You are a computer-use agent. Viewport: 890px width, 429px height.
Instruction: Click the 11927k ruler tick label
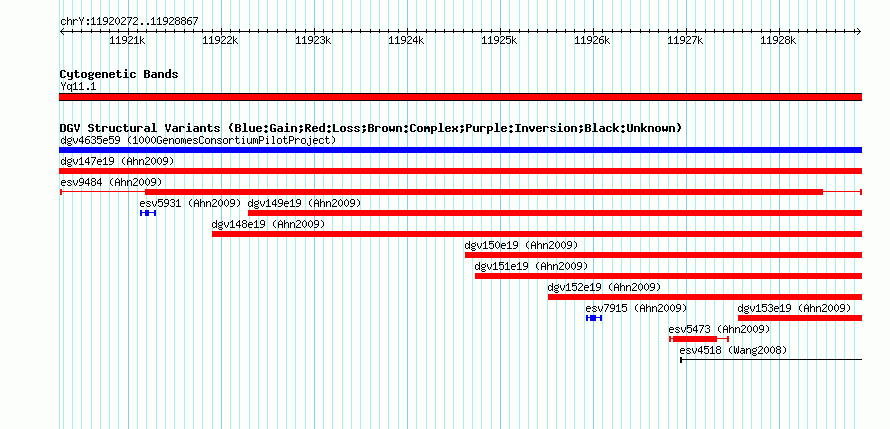pyautogui.click(x=686, y=40)
